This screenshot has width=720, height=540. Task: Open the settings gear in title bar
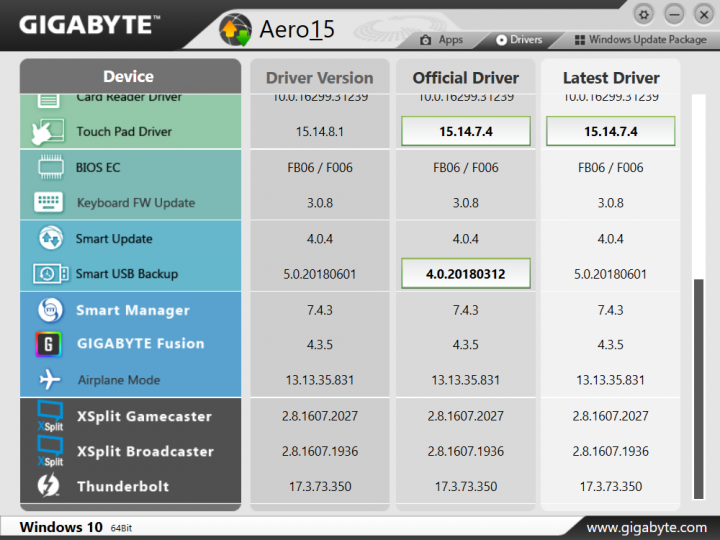pyautogui.click(x=644, y=15)
